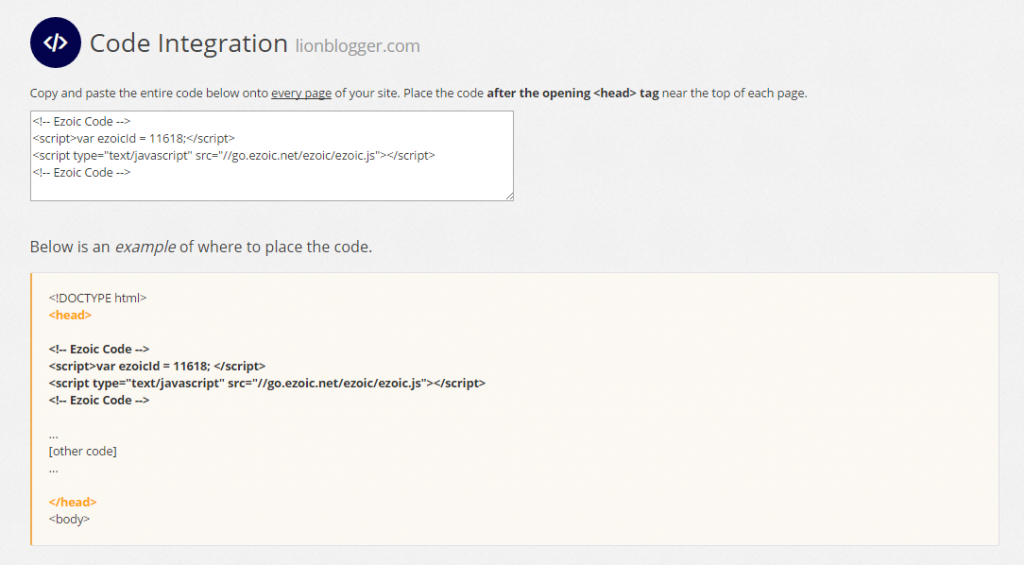This screenshot has width=1024, height=565.
Task: Select the orange opening <head> tag
Action: point(70,315)
